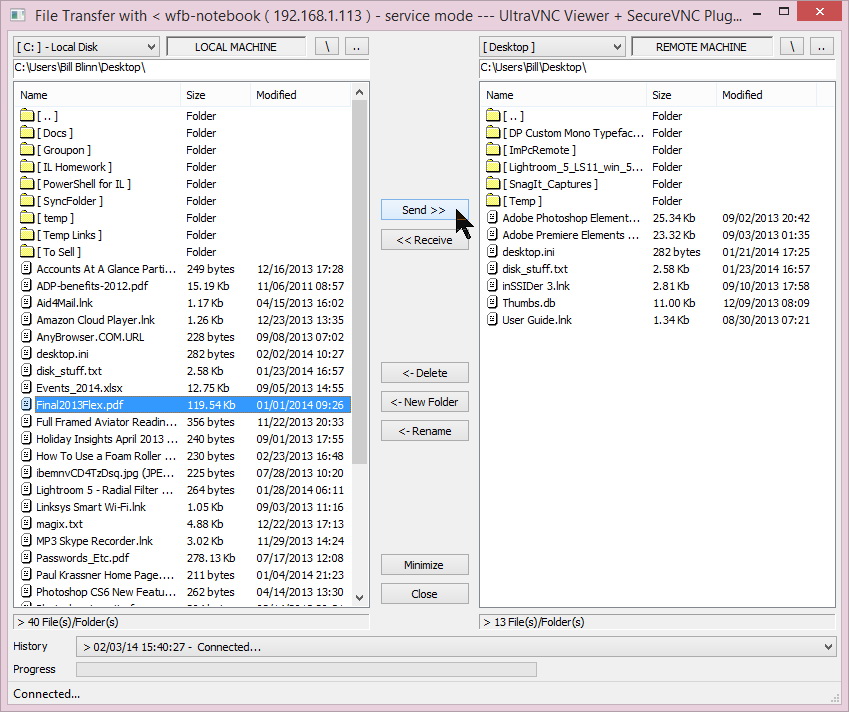Click the file icon beside inSSIDer 3.lnk

tap(492, 285)
